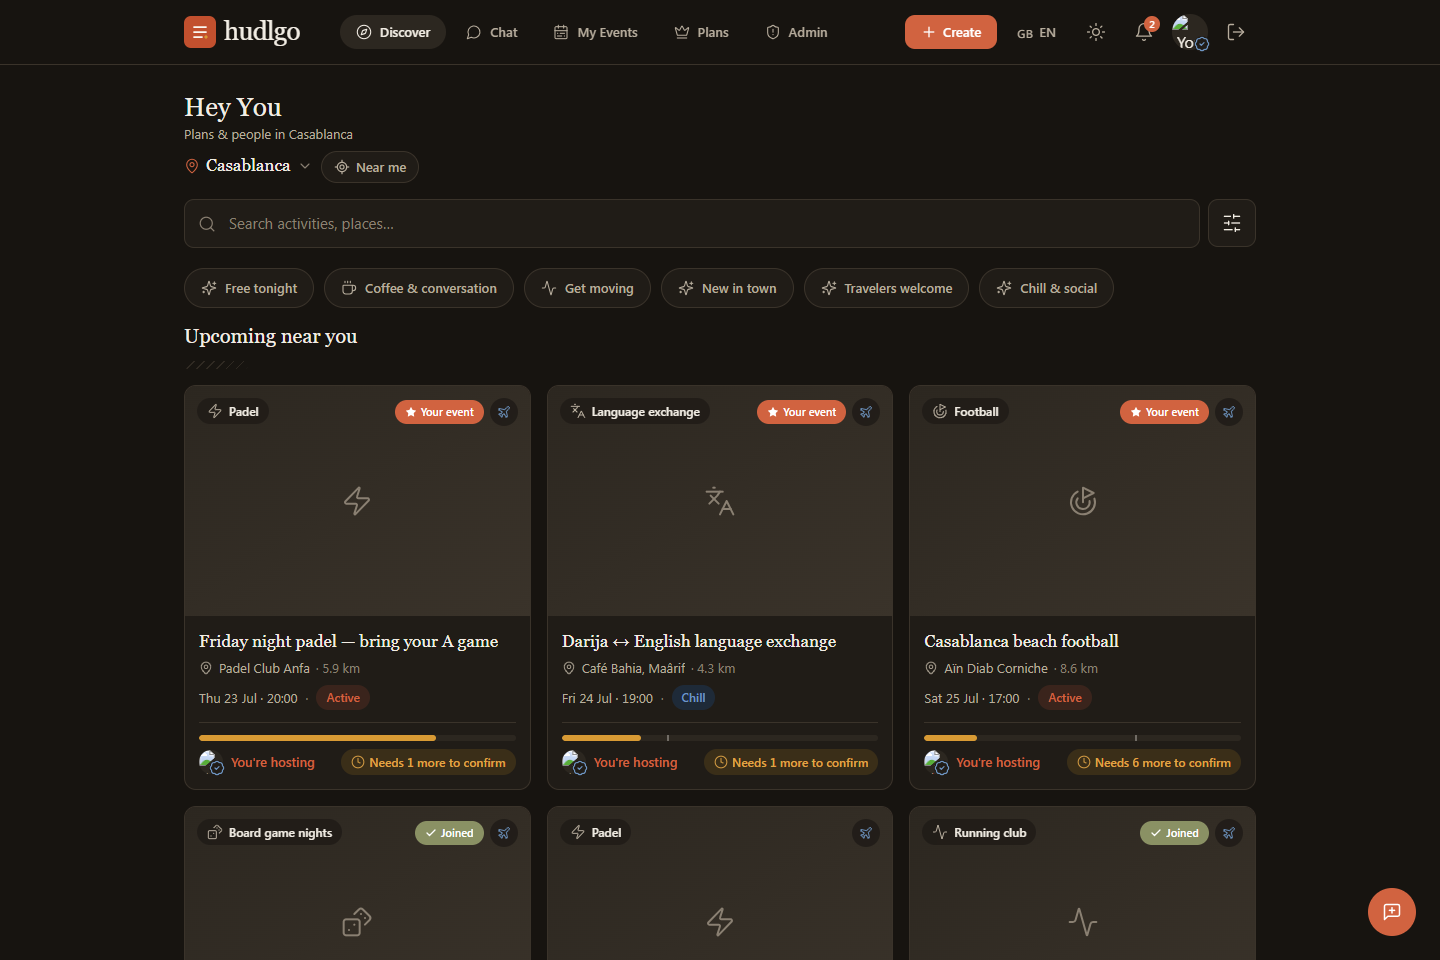Image resolution: width=1440 pixels, height=960 pixels.
Task: Click the Joined badge on Running club card
Action: point(1174,833)
